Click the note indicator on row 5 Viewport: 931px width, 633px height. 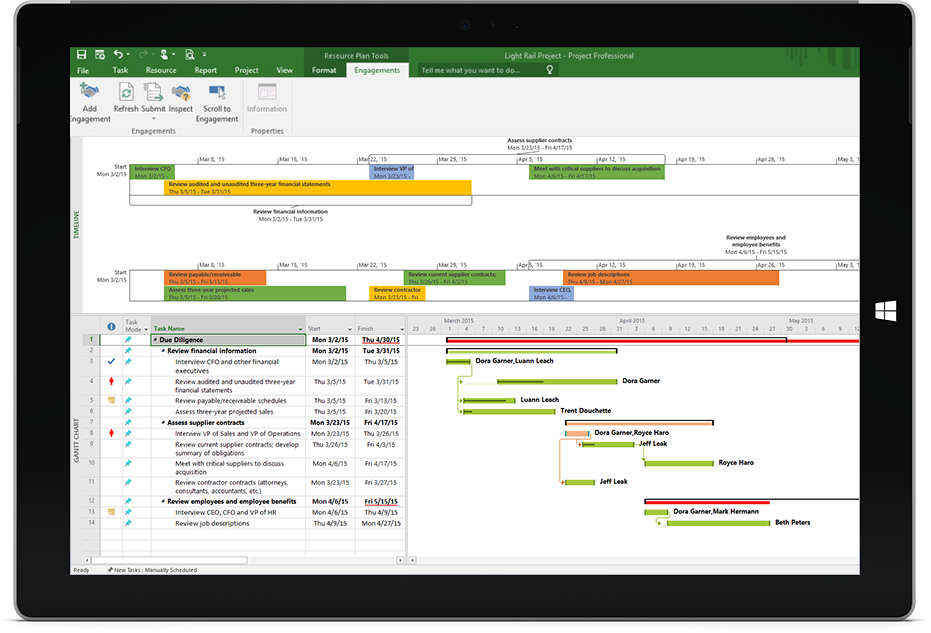pos(111,400)
